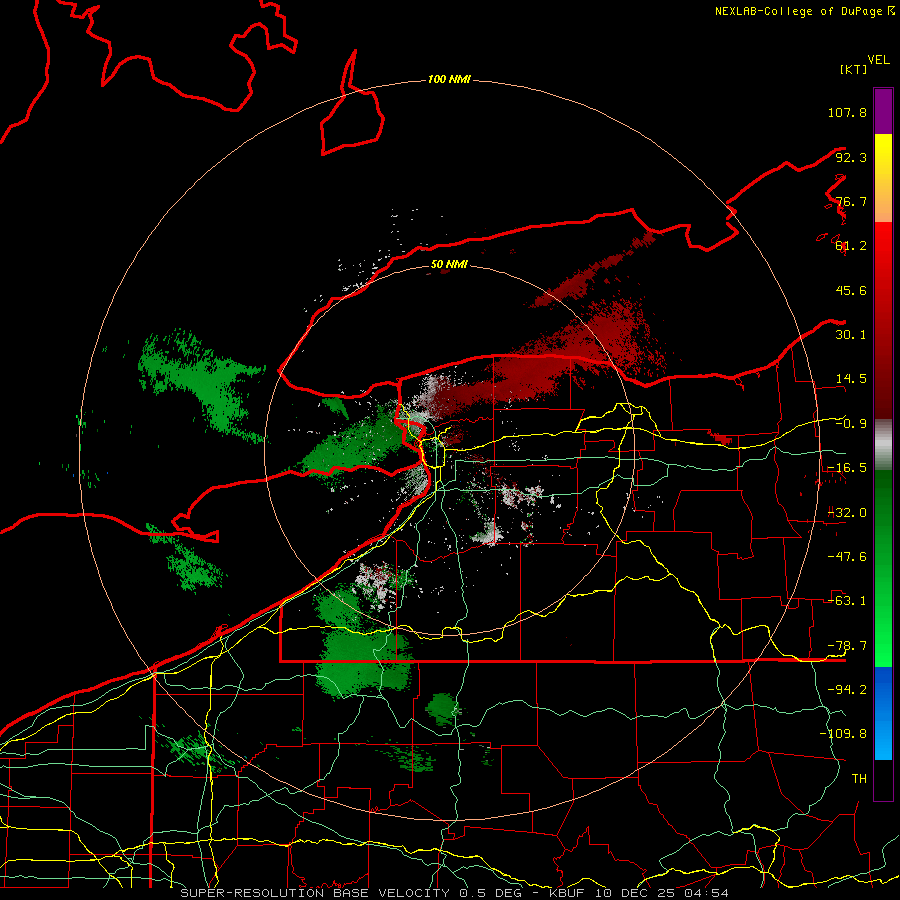Click the 45.6 legend value
The image size is (900, 900).
[x=851, y=290]
